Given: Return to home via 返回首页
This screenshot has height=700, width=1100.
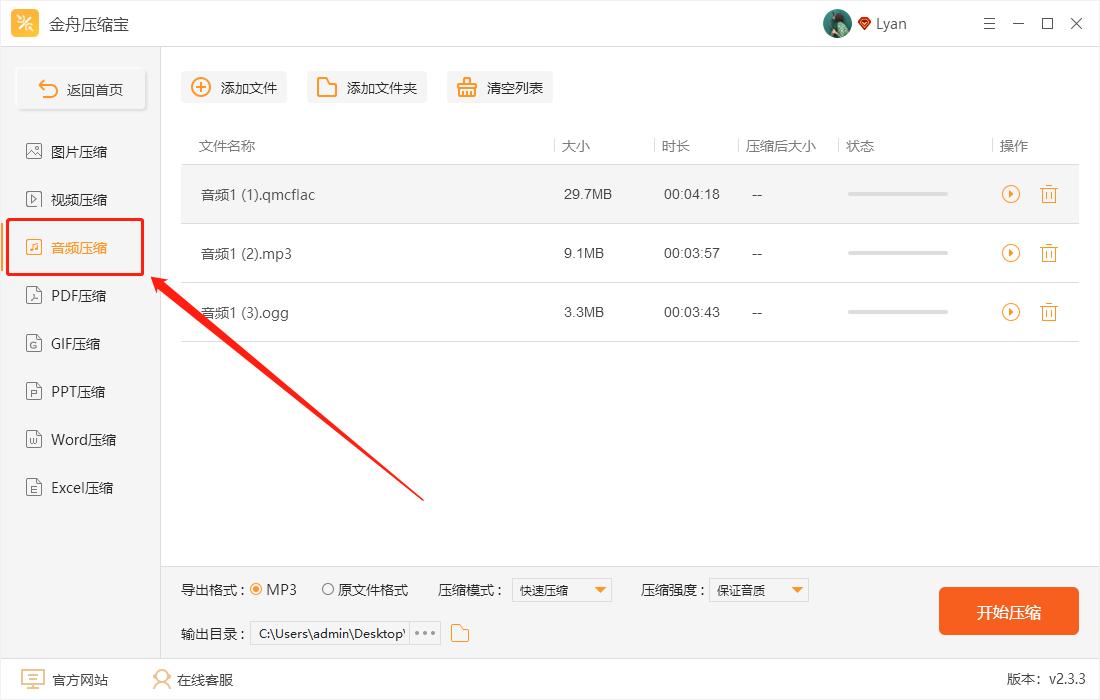Looking at the screenshot, I should pos(80,88).
